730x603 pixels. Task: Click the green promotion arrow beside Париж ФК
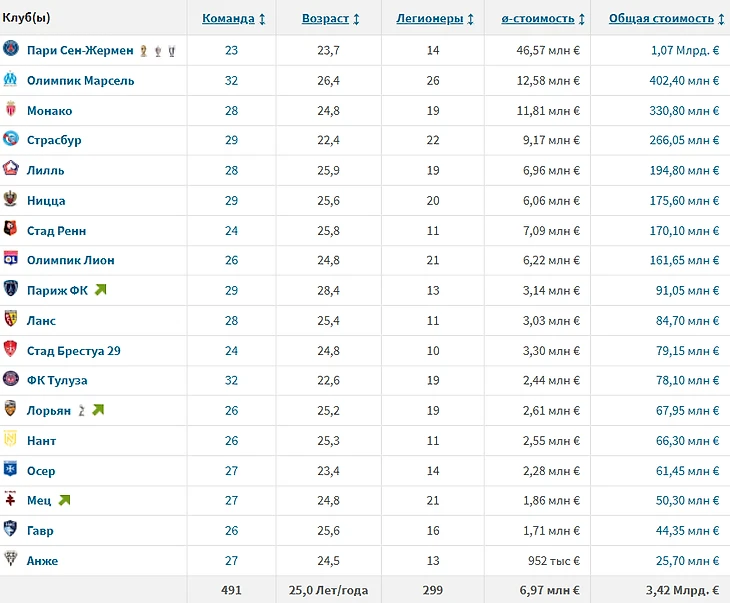pyautogui.click(x=100, y=290)
